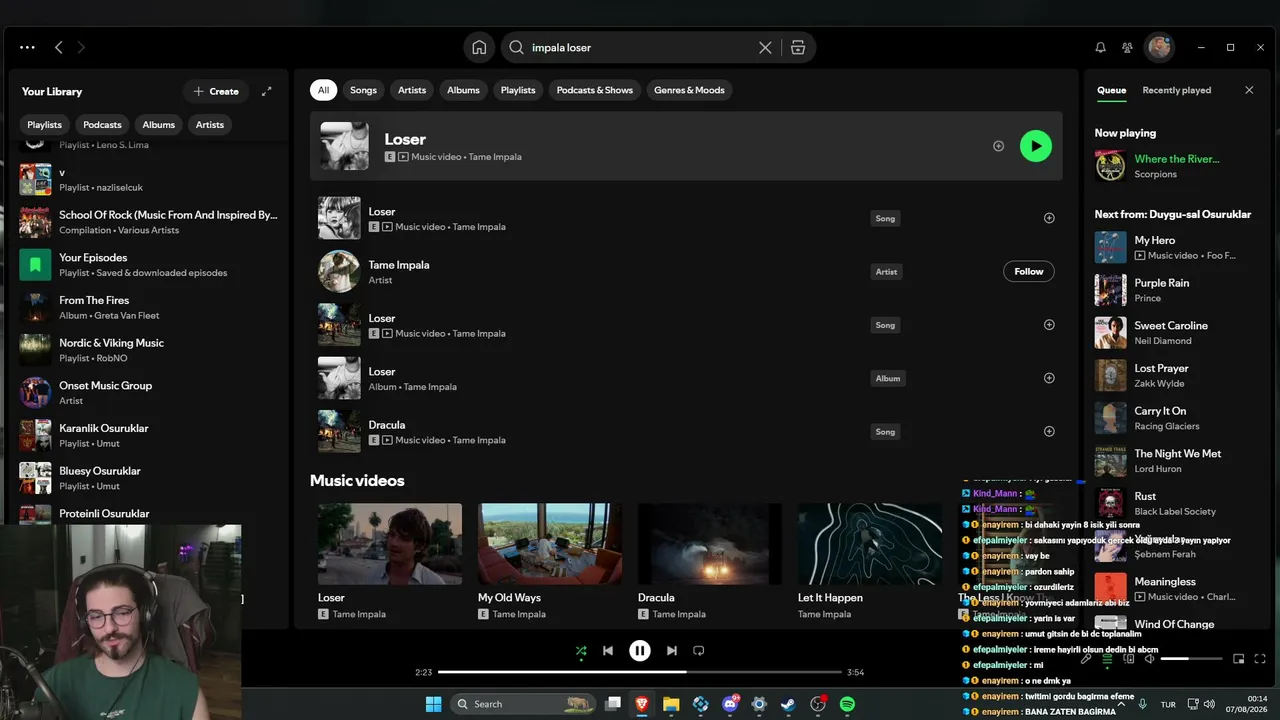Open the Create dropdown in Your Library
This screenshot has width=1280, height=720.
click(x=216, y=91)
